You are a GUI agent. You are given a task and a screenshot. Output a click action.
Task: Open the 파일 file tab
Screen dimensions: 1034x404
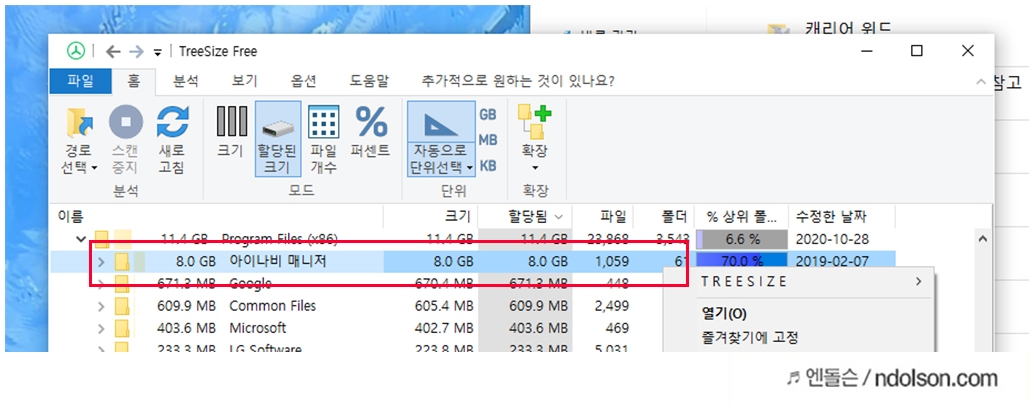(80, 81)
